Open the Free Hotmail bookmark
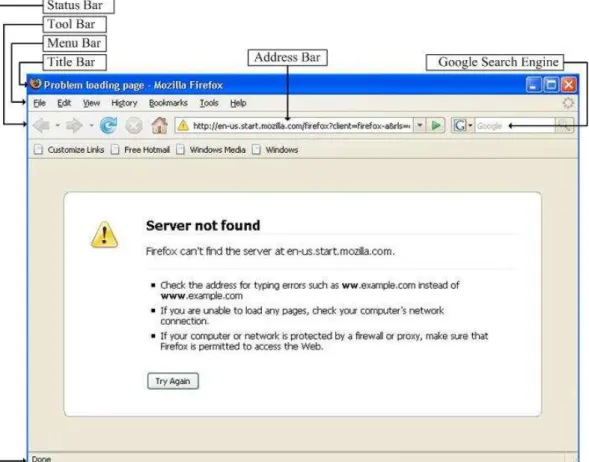This screenshot has width=589, height=462. pyautogui.click(x=140, y=150)
